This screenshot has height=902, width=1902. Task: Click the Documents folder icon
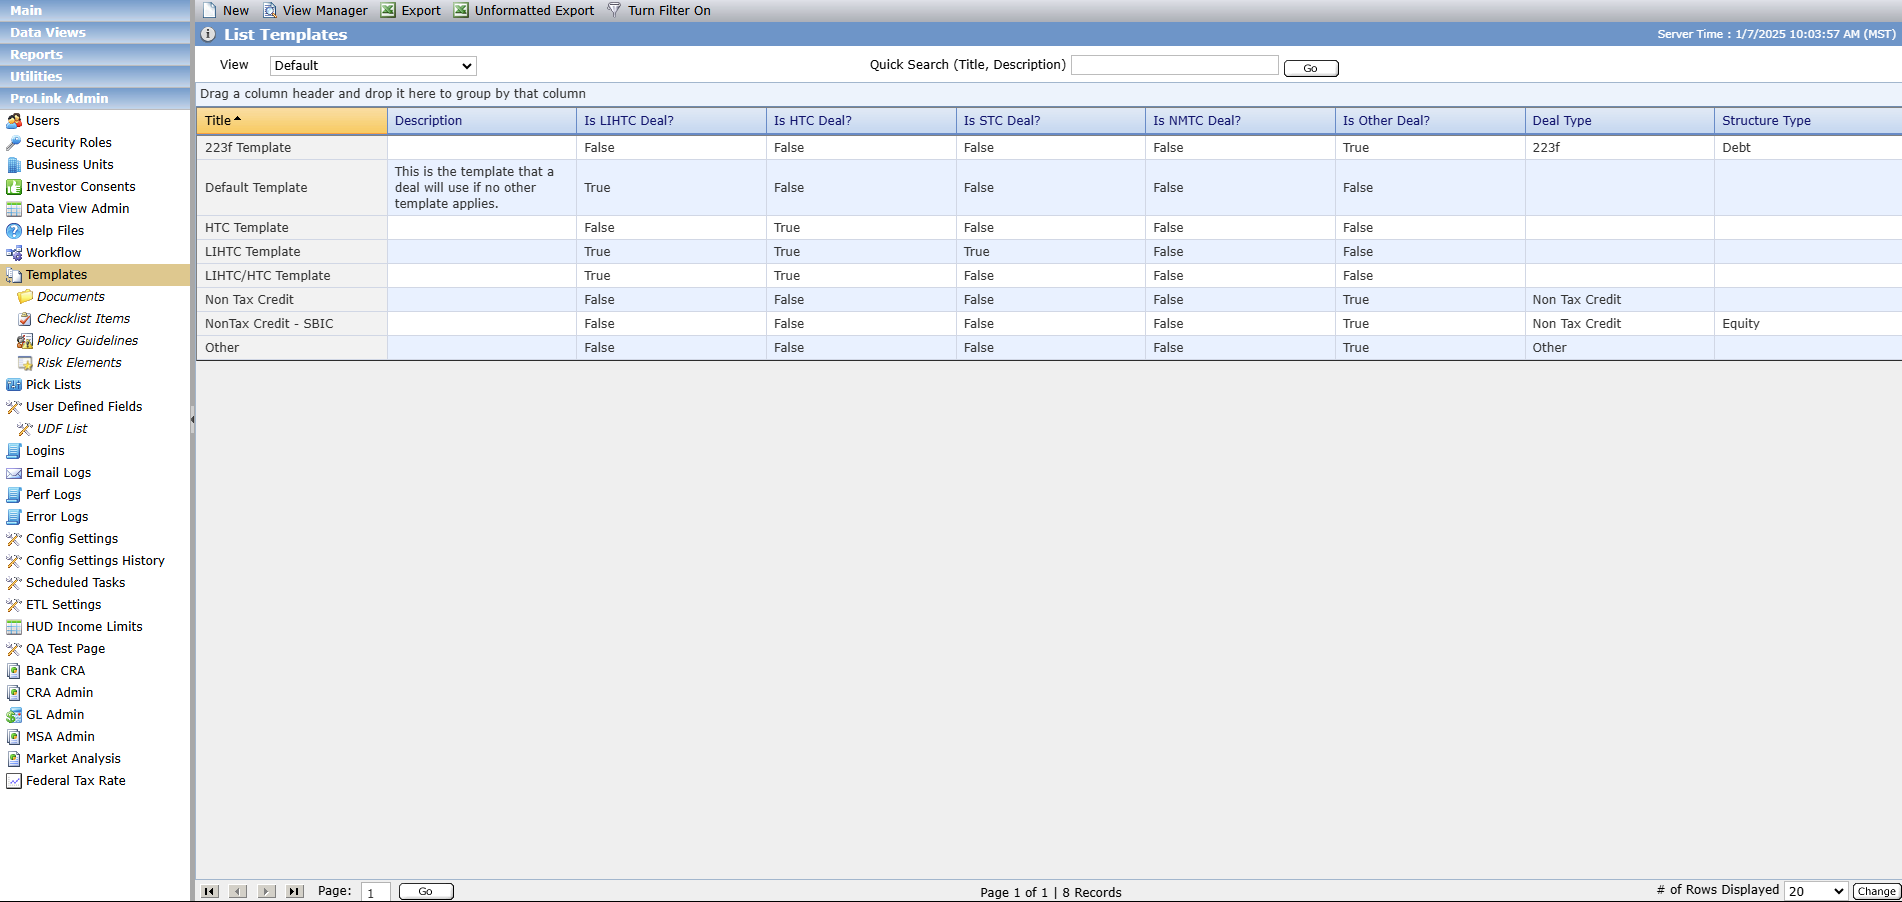click(25, 297)
